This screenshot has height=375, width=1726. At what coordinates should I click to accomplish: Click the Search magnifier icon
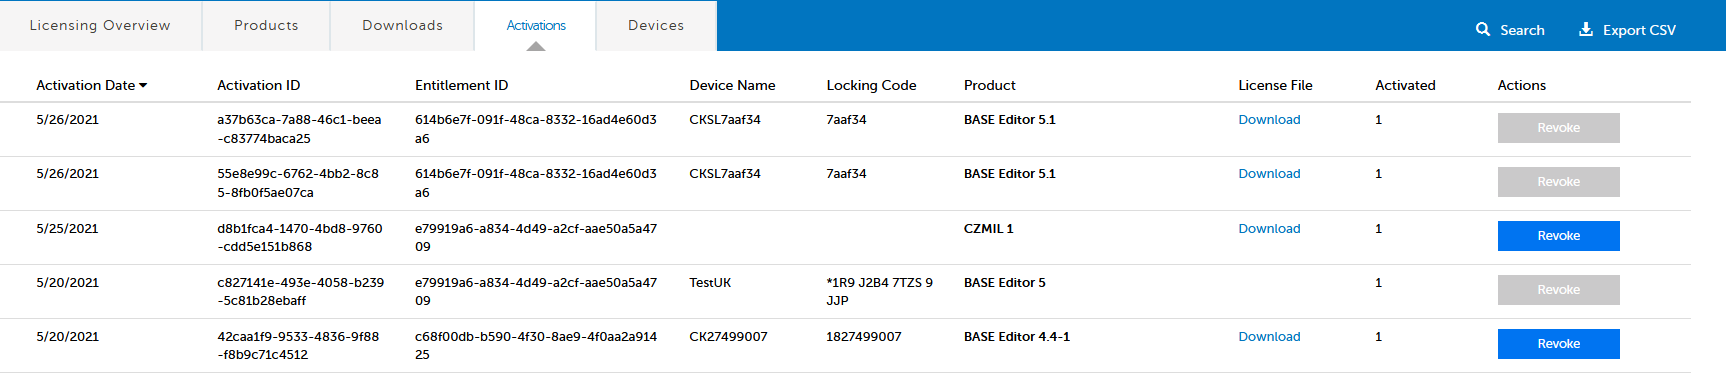1483,29
